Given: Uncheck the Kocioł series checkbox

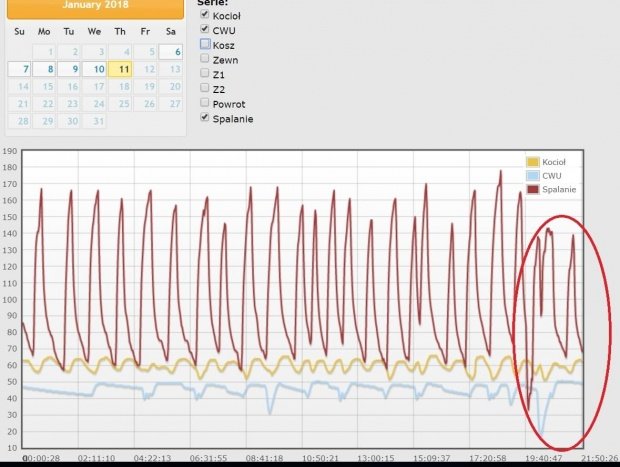Looking at the screenshot, I should (x=205, y=16).
